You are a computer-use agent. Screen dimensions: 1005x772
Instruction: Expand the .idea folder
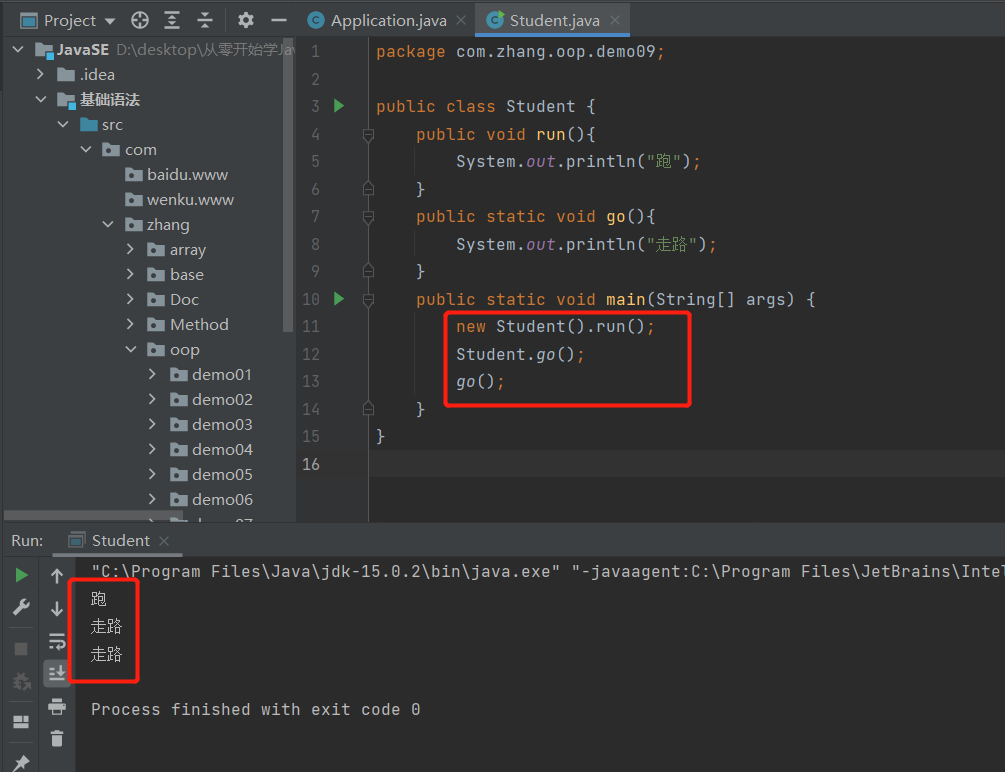pyautogui.click(x=40, y=74)
